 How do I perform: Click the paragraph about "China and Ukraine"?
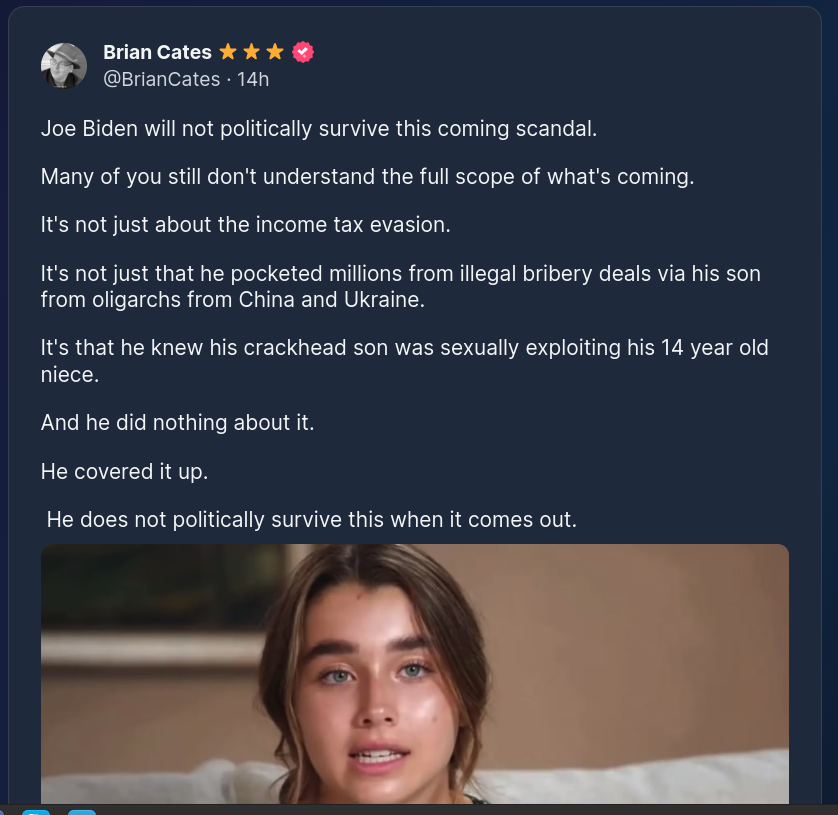click(x=400, y=286)
